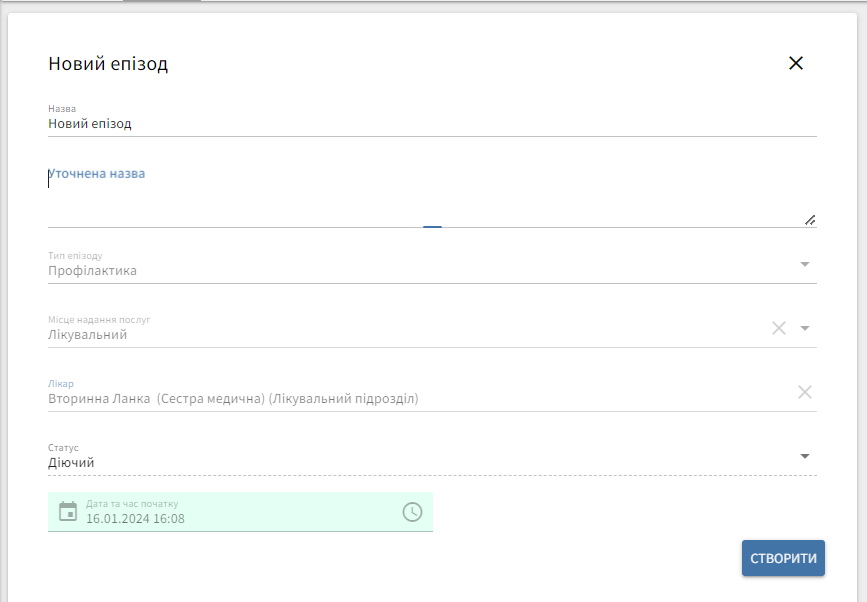867x602 pixels.
Task: Click the Новий епізод dialog heading
Action: [x=108, y=64]
